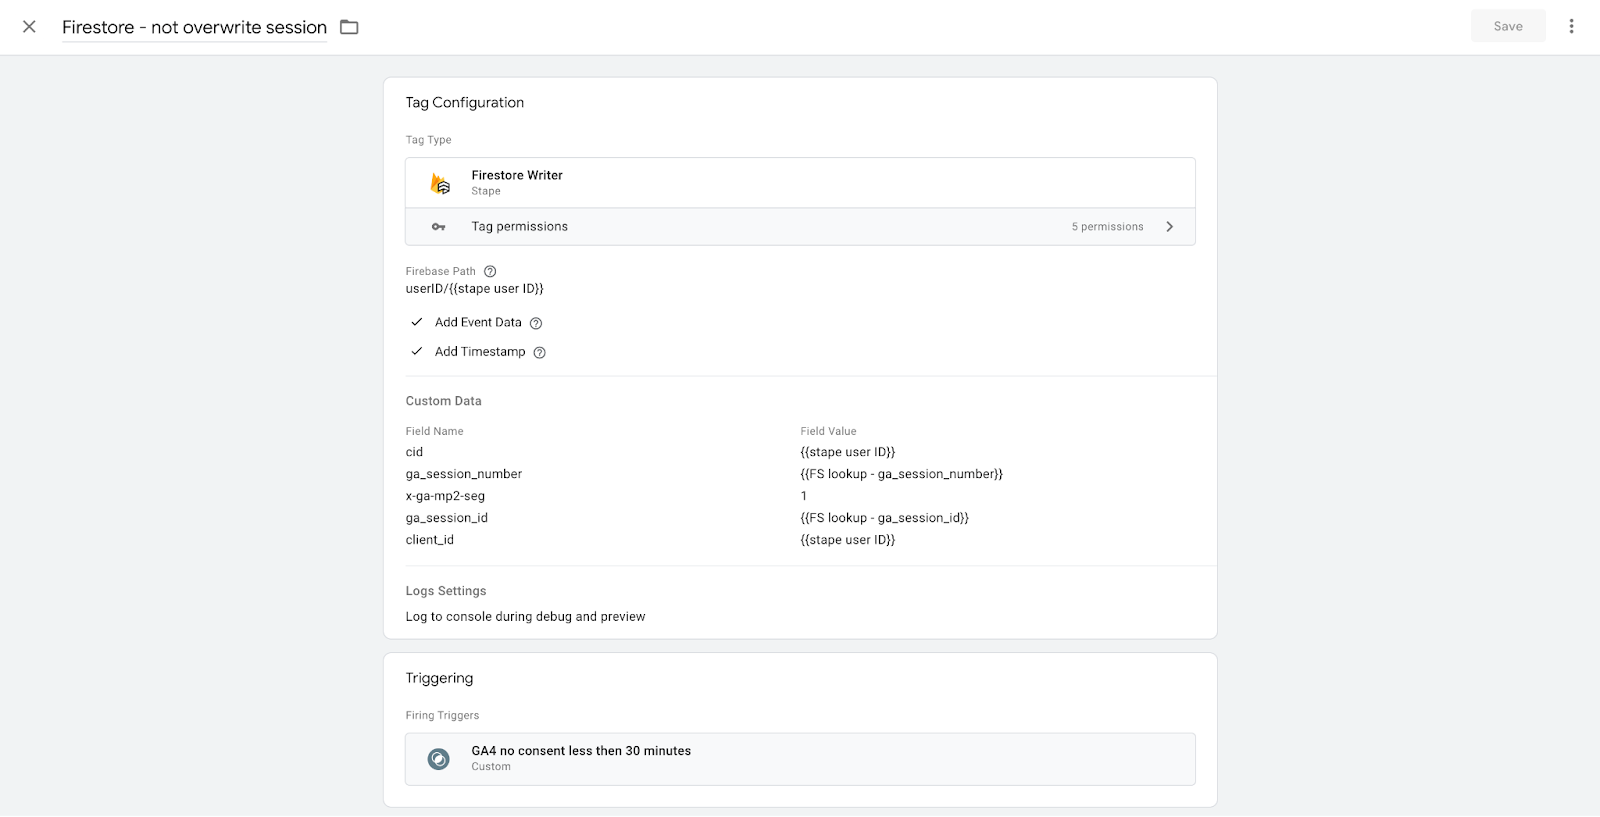Click the cid row value {{stape user ID}}
Viewport: 1600px width, 817px height.
[x=848, y=452]
